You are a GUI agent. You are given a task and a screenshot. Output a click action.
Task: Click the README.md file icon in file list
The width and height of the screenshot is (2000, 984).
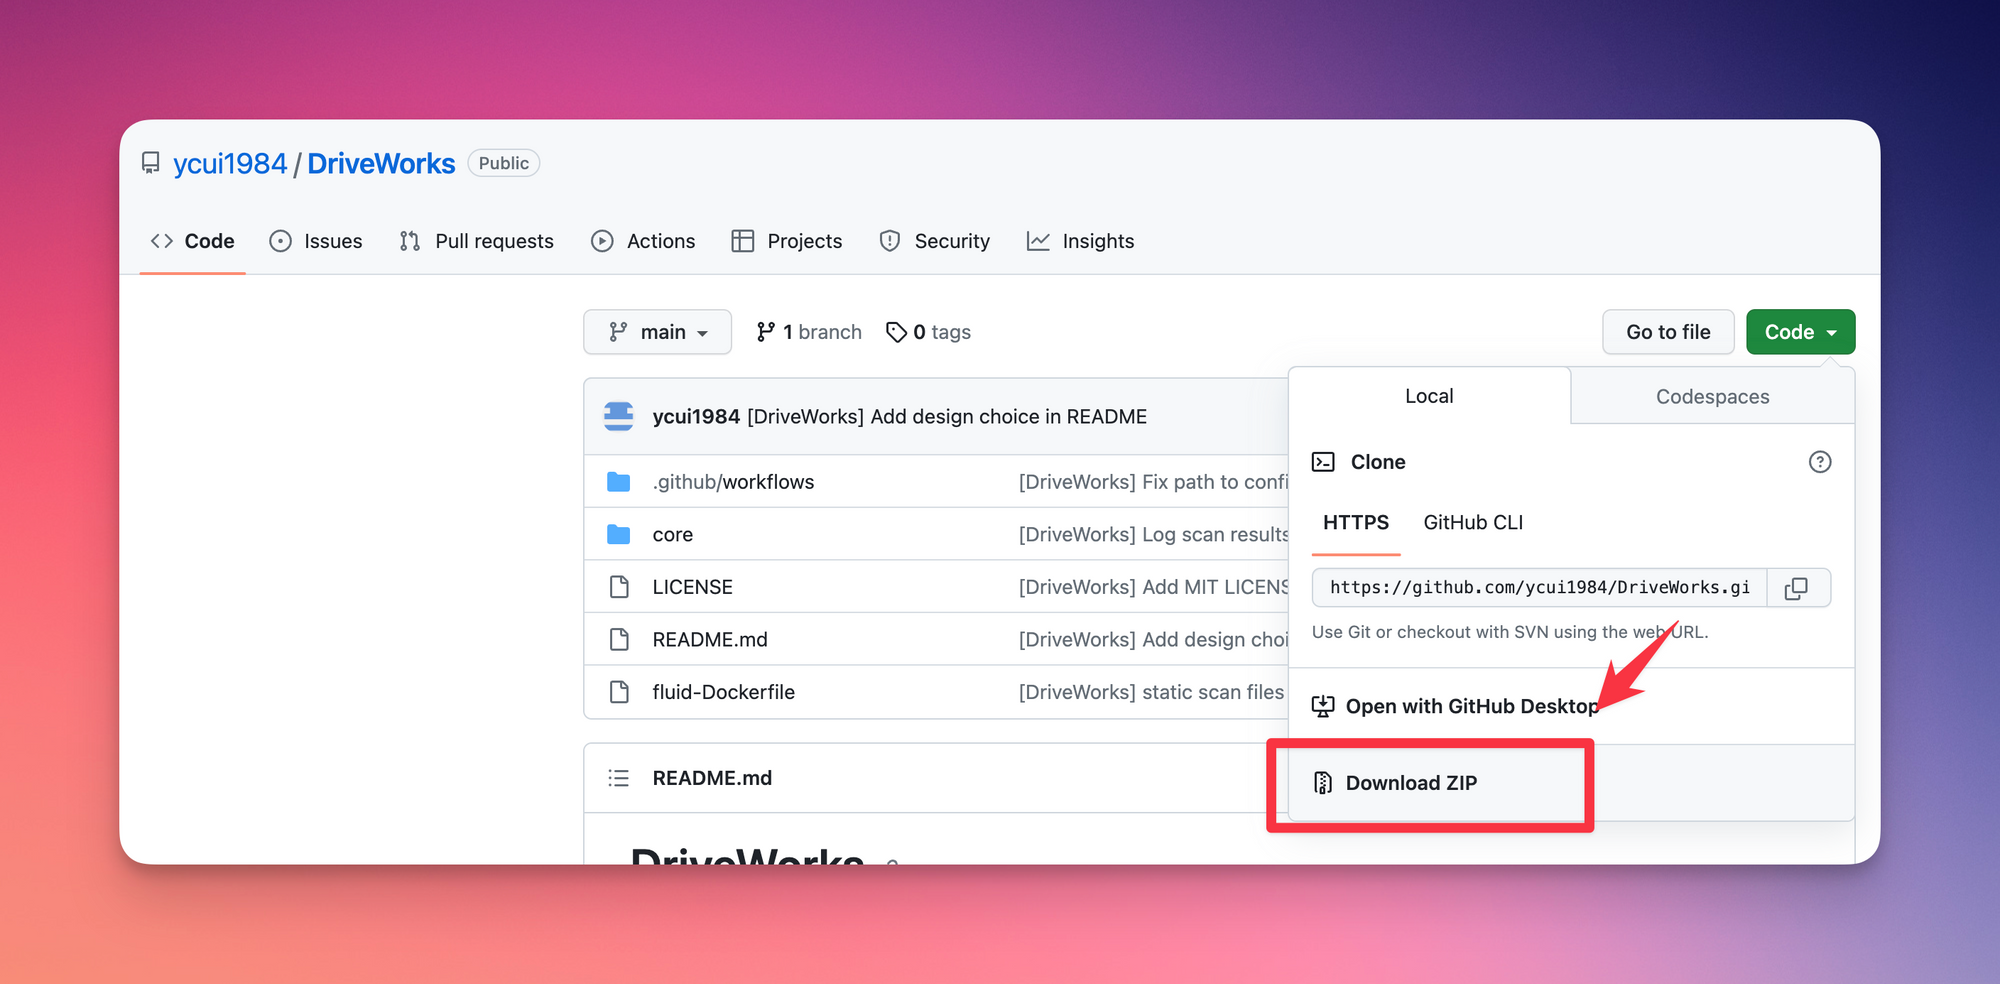[x=619, y=639]
